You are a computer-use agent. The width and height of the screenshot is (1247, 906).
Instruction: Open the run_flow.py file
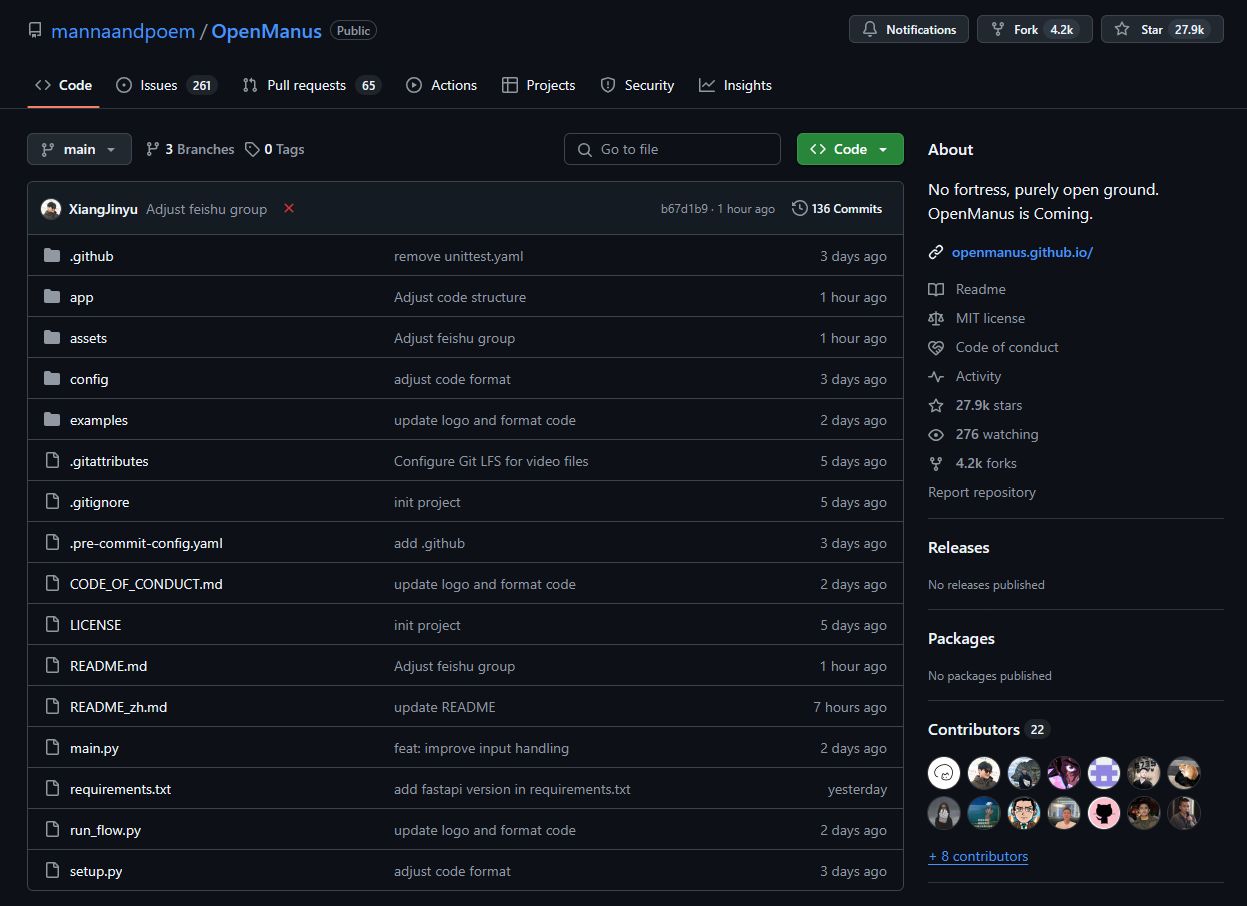pos(105,830)
